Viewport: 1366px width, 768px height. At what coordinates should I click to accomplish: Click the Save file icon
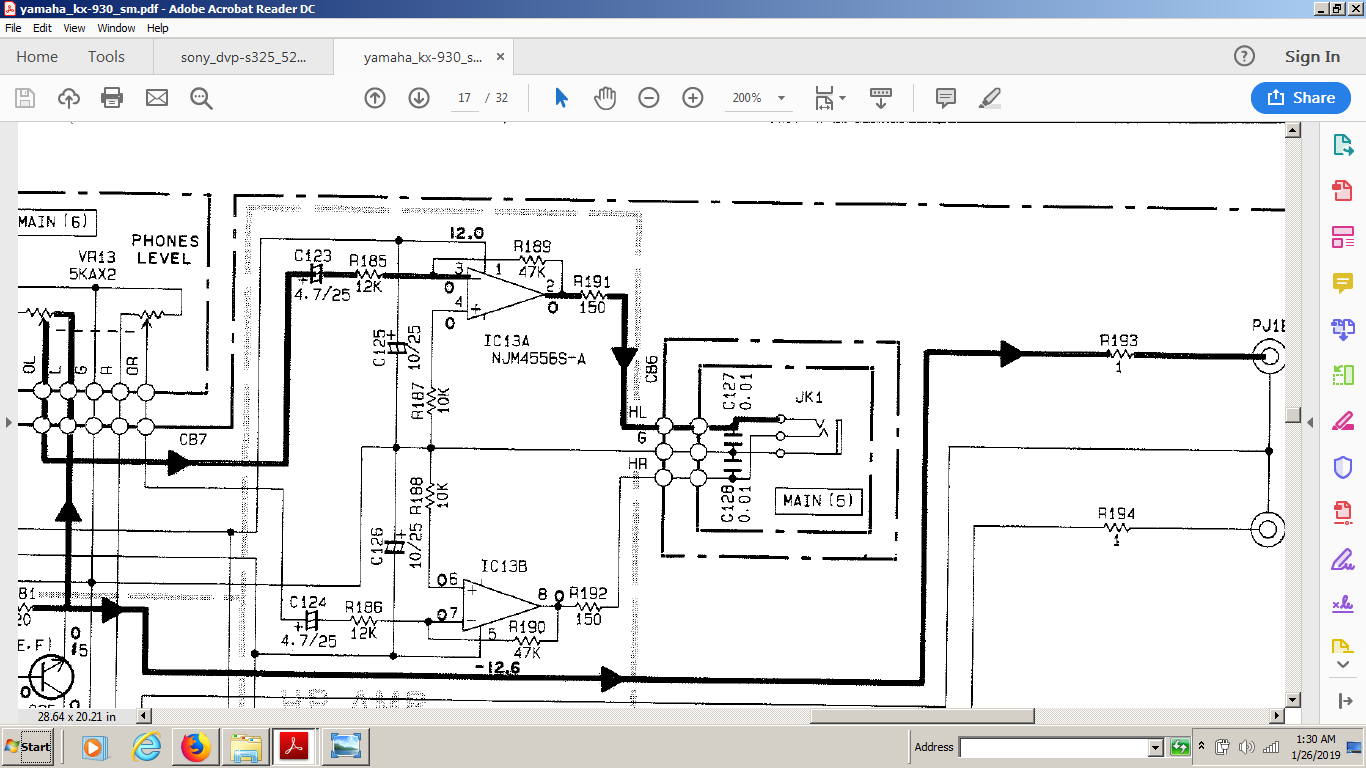pos(25,98)
